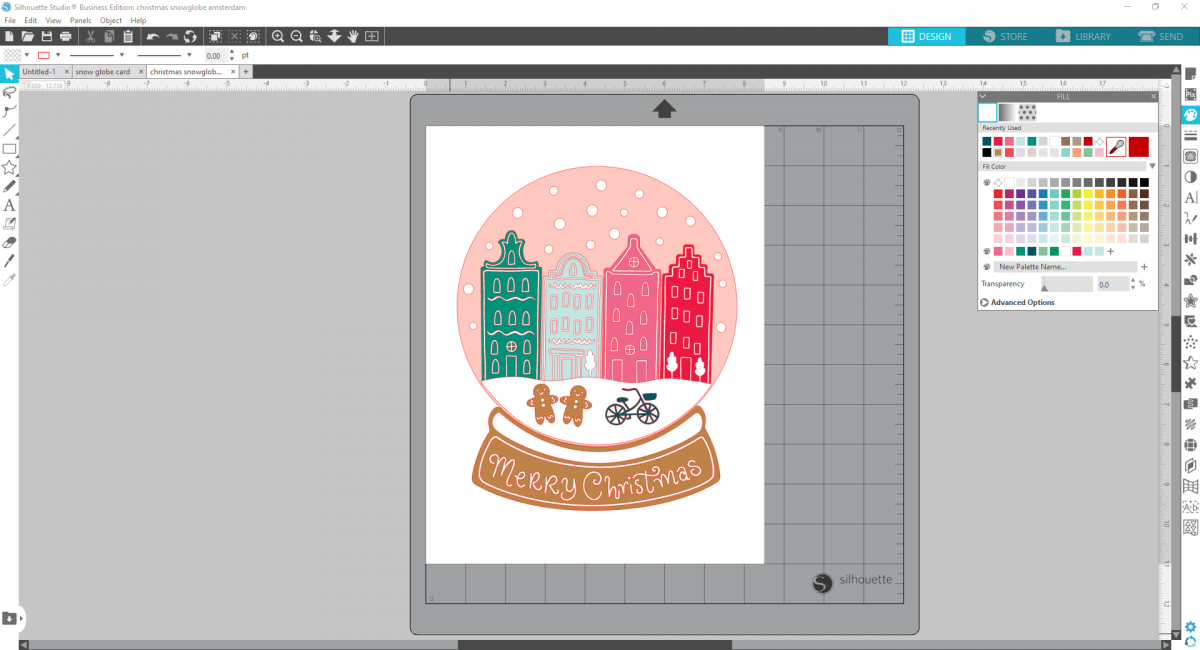
Task: Open the Object menu
Action: coord(111,20)
